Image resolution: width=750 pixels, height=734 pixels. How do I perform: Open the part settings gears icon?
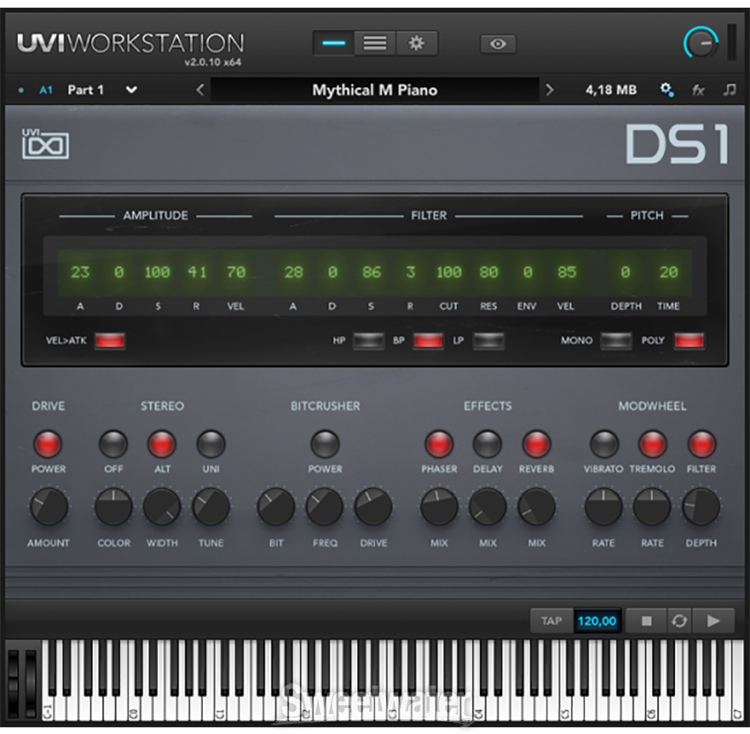(x=667, y=89)
